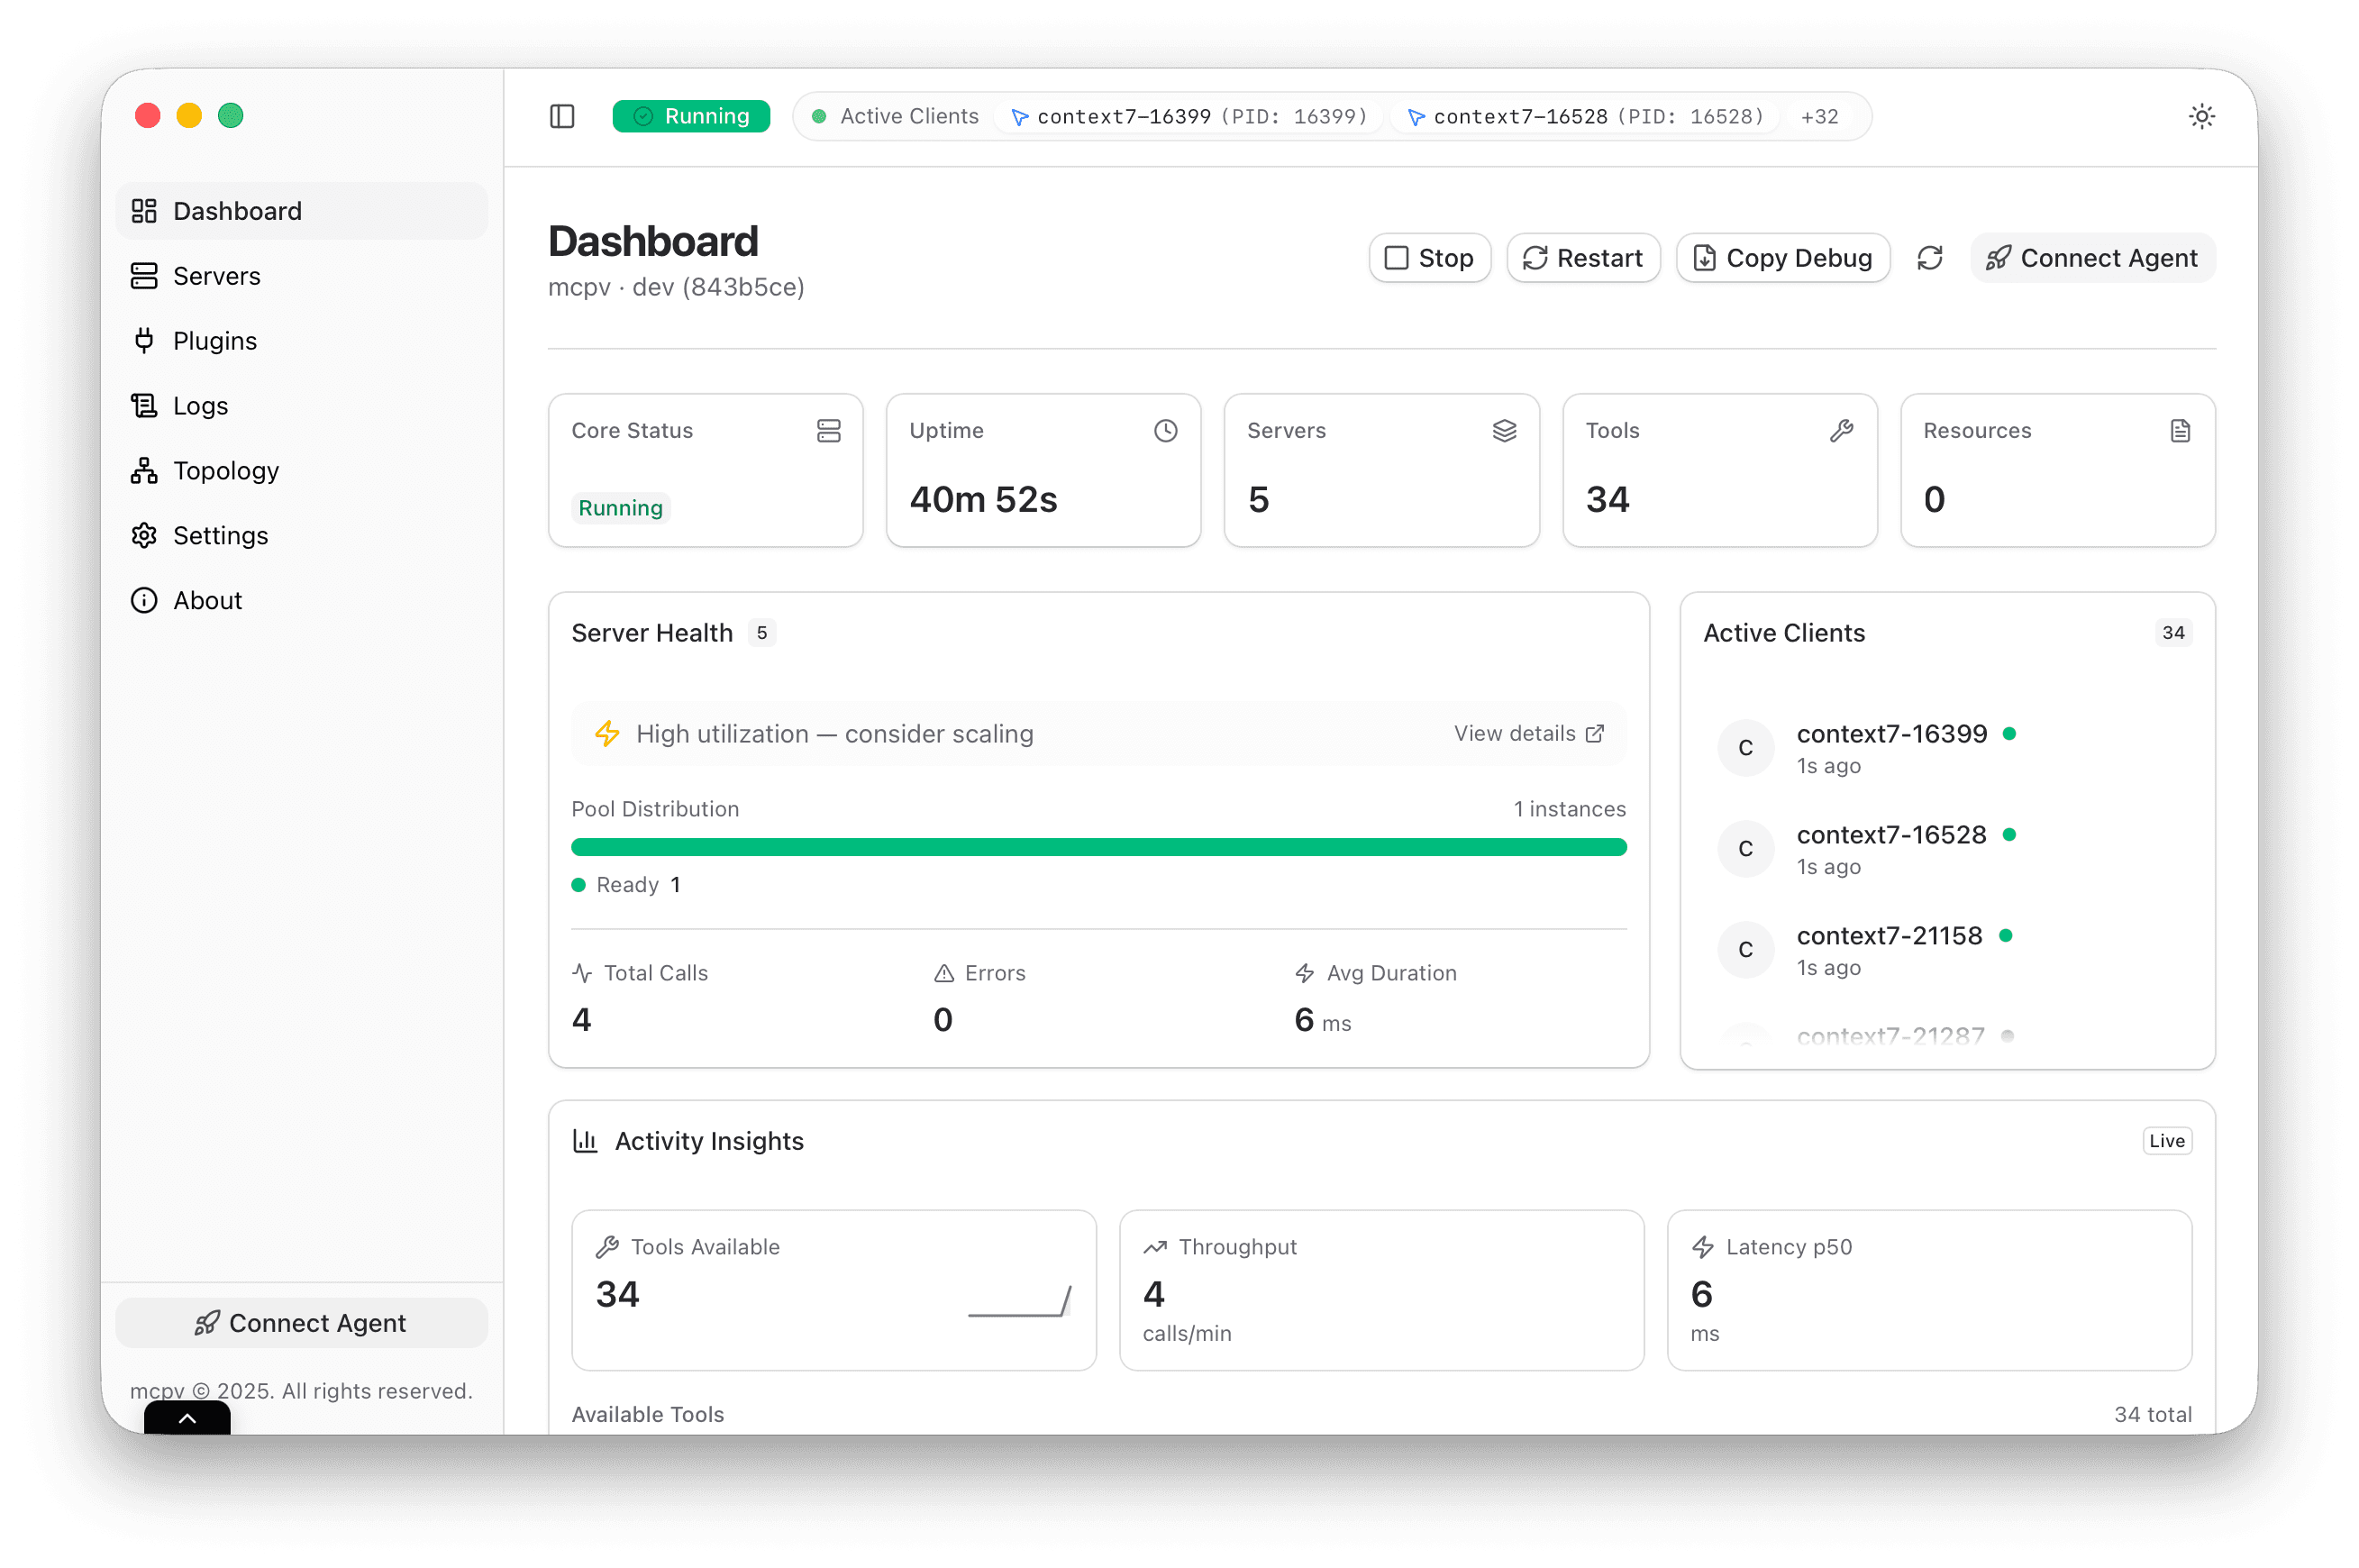Image resolution: width=2359 pixels, height=1568 pixels.
Task: Click the wrench icon on the Tools card
Action: point(1841,430)
